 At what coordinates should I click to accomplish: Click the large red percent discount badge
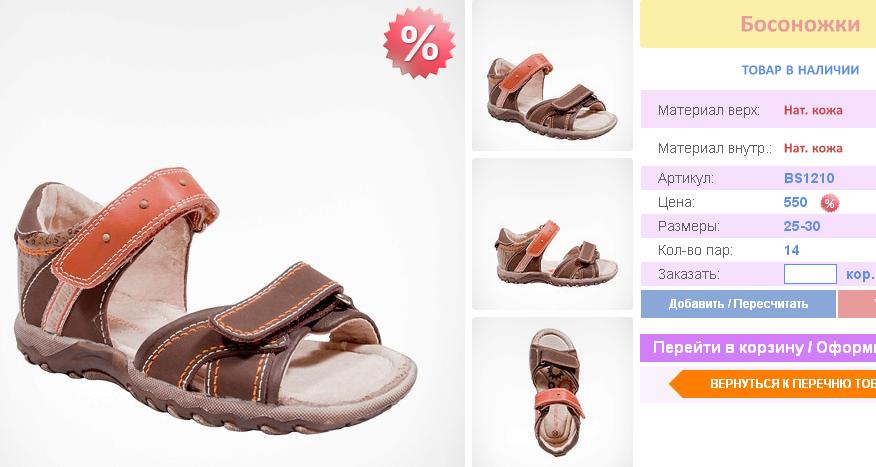[x=419, y=42]
